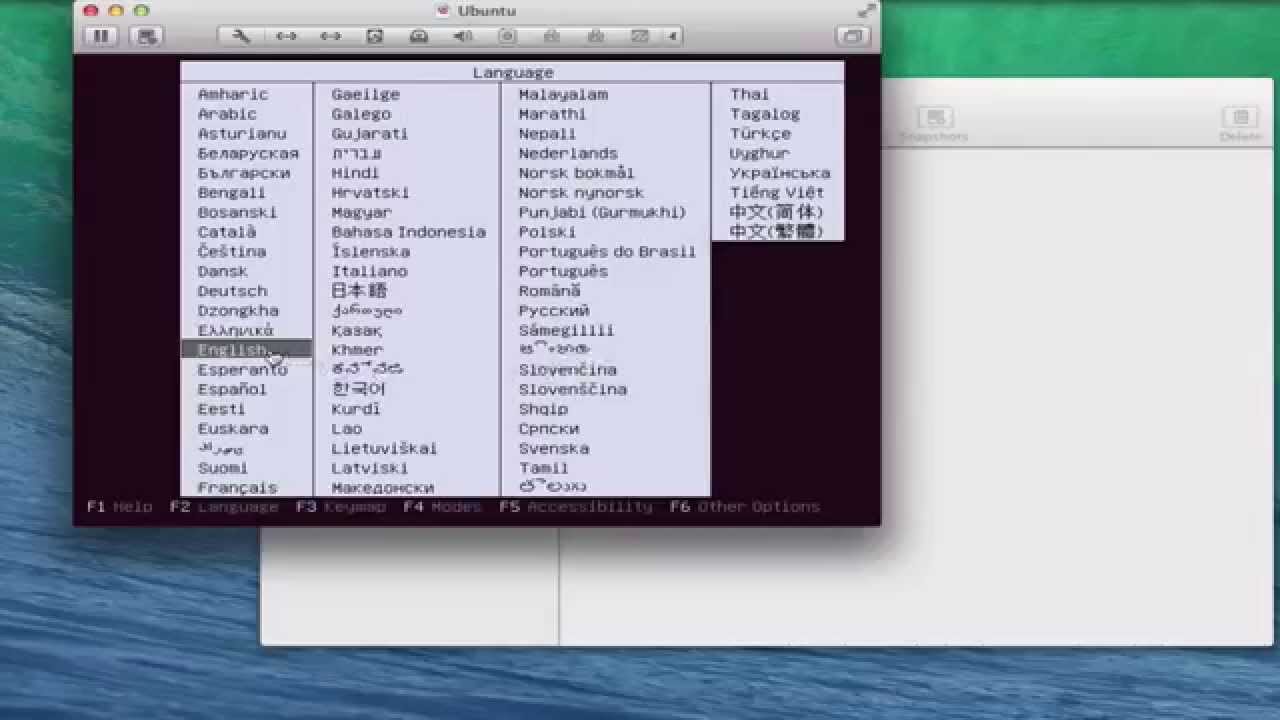The image size is (1280, 720).
Task: Choose Malayalam language
Action: click(x=563, y=94)
